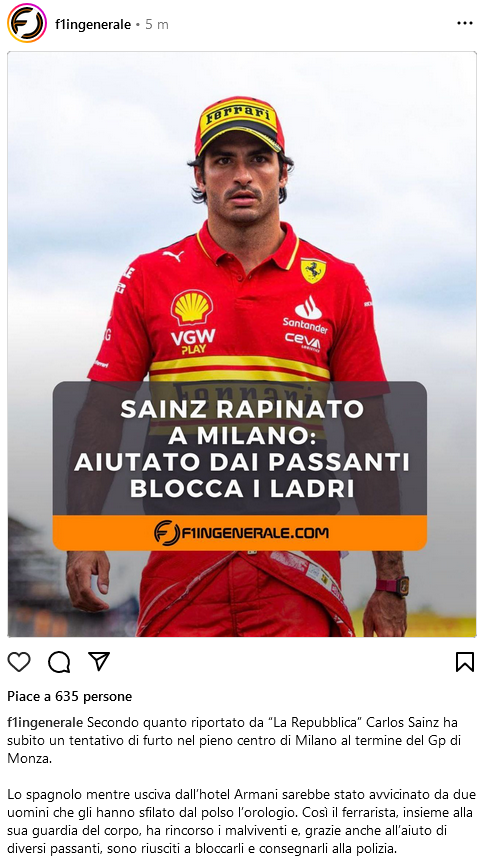
Task: Click bold f1ingenerale username in caption
Action: click(x=44, y=722)
